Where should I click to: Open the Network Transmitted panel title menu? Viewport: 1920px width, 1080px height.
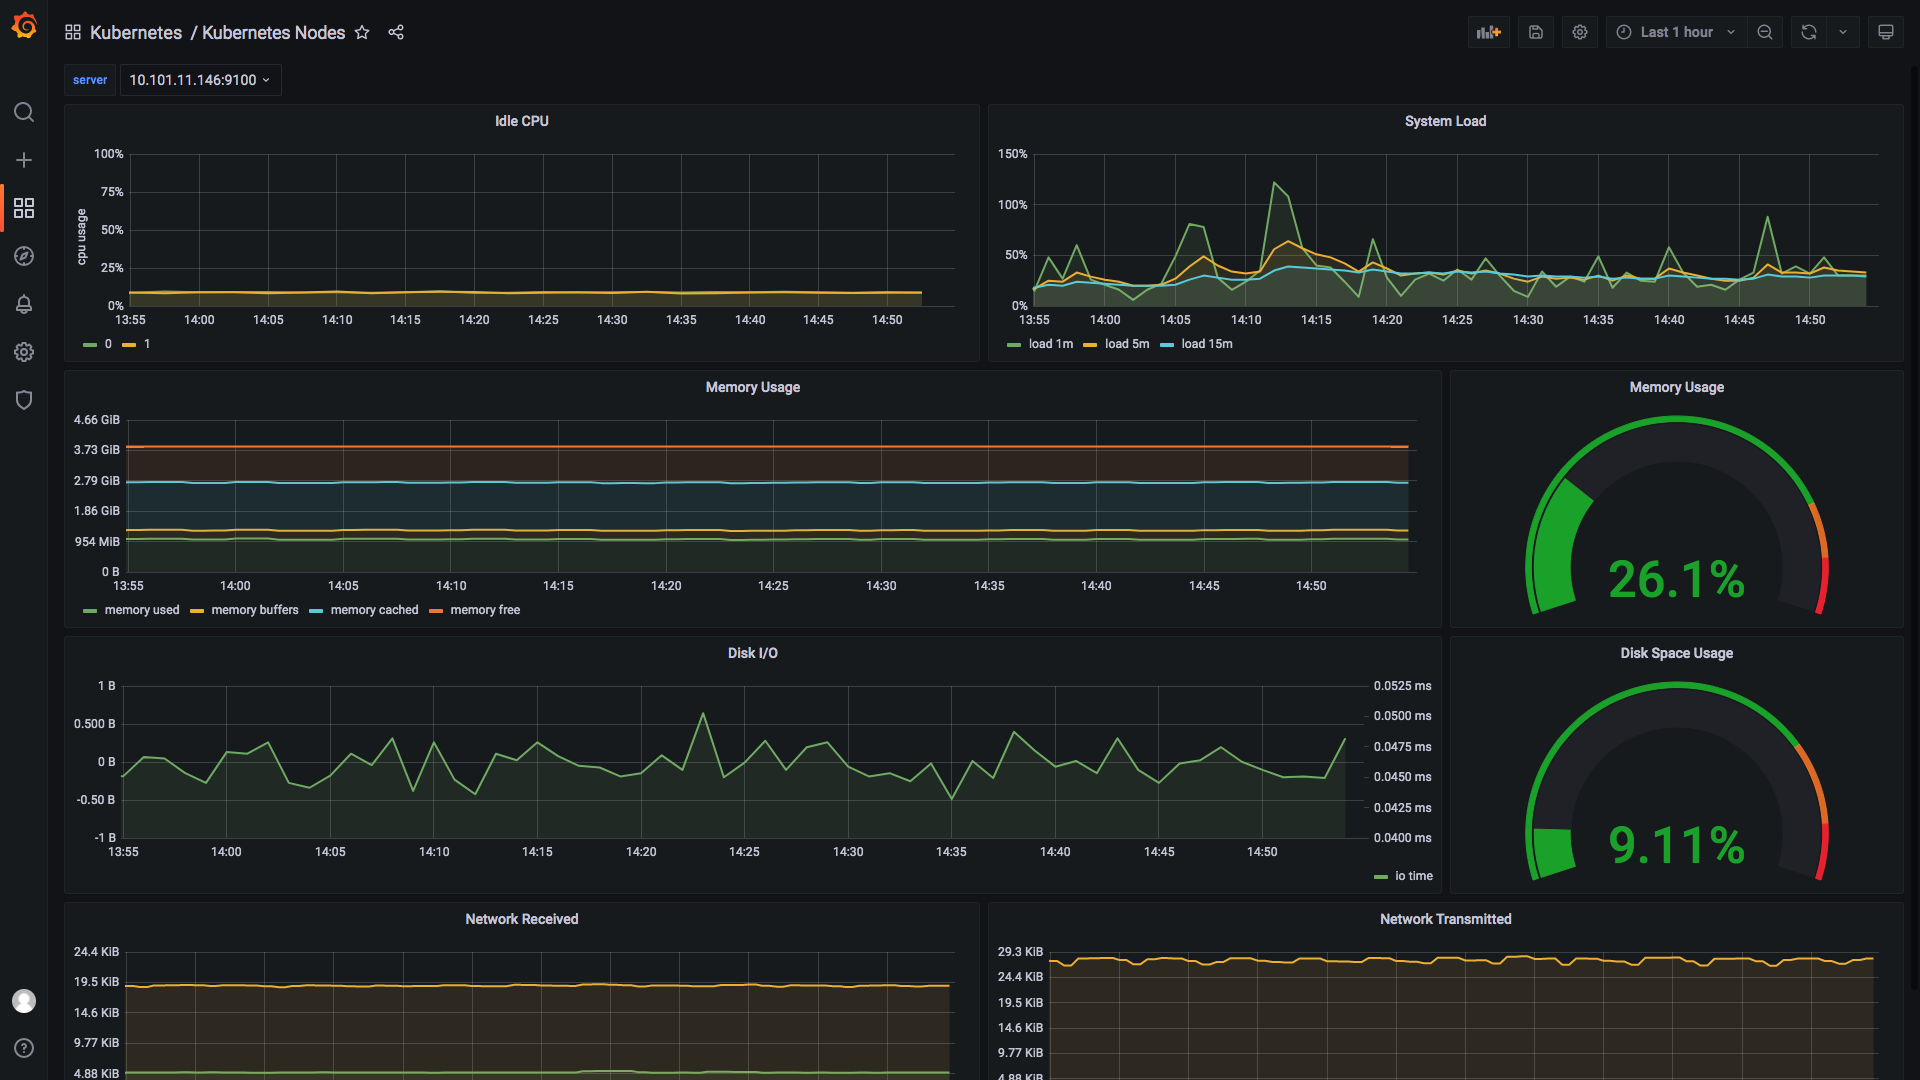click(1445, 919)
